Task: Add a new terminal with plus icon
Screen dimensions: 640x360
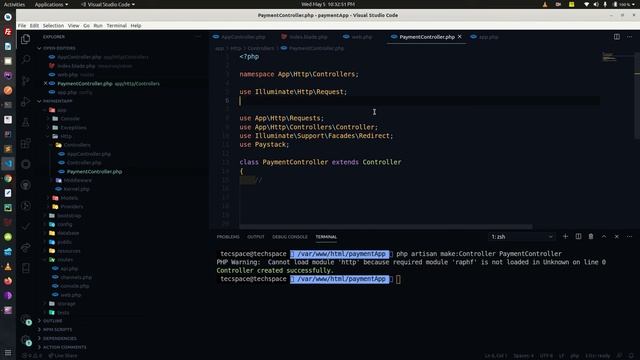Action: 565,236
